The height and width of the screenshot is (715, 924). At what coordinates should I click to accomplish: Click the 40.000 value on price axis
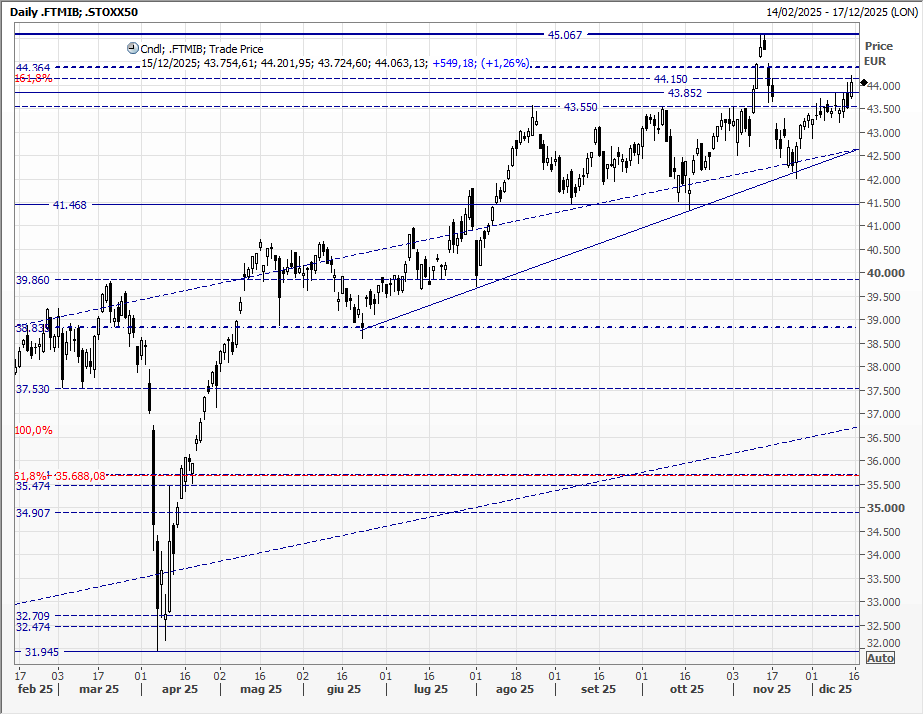click(x=881, y=273)
